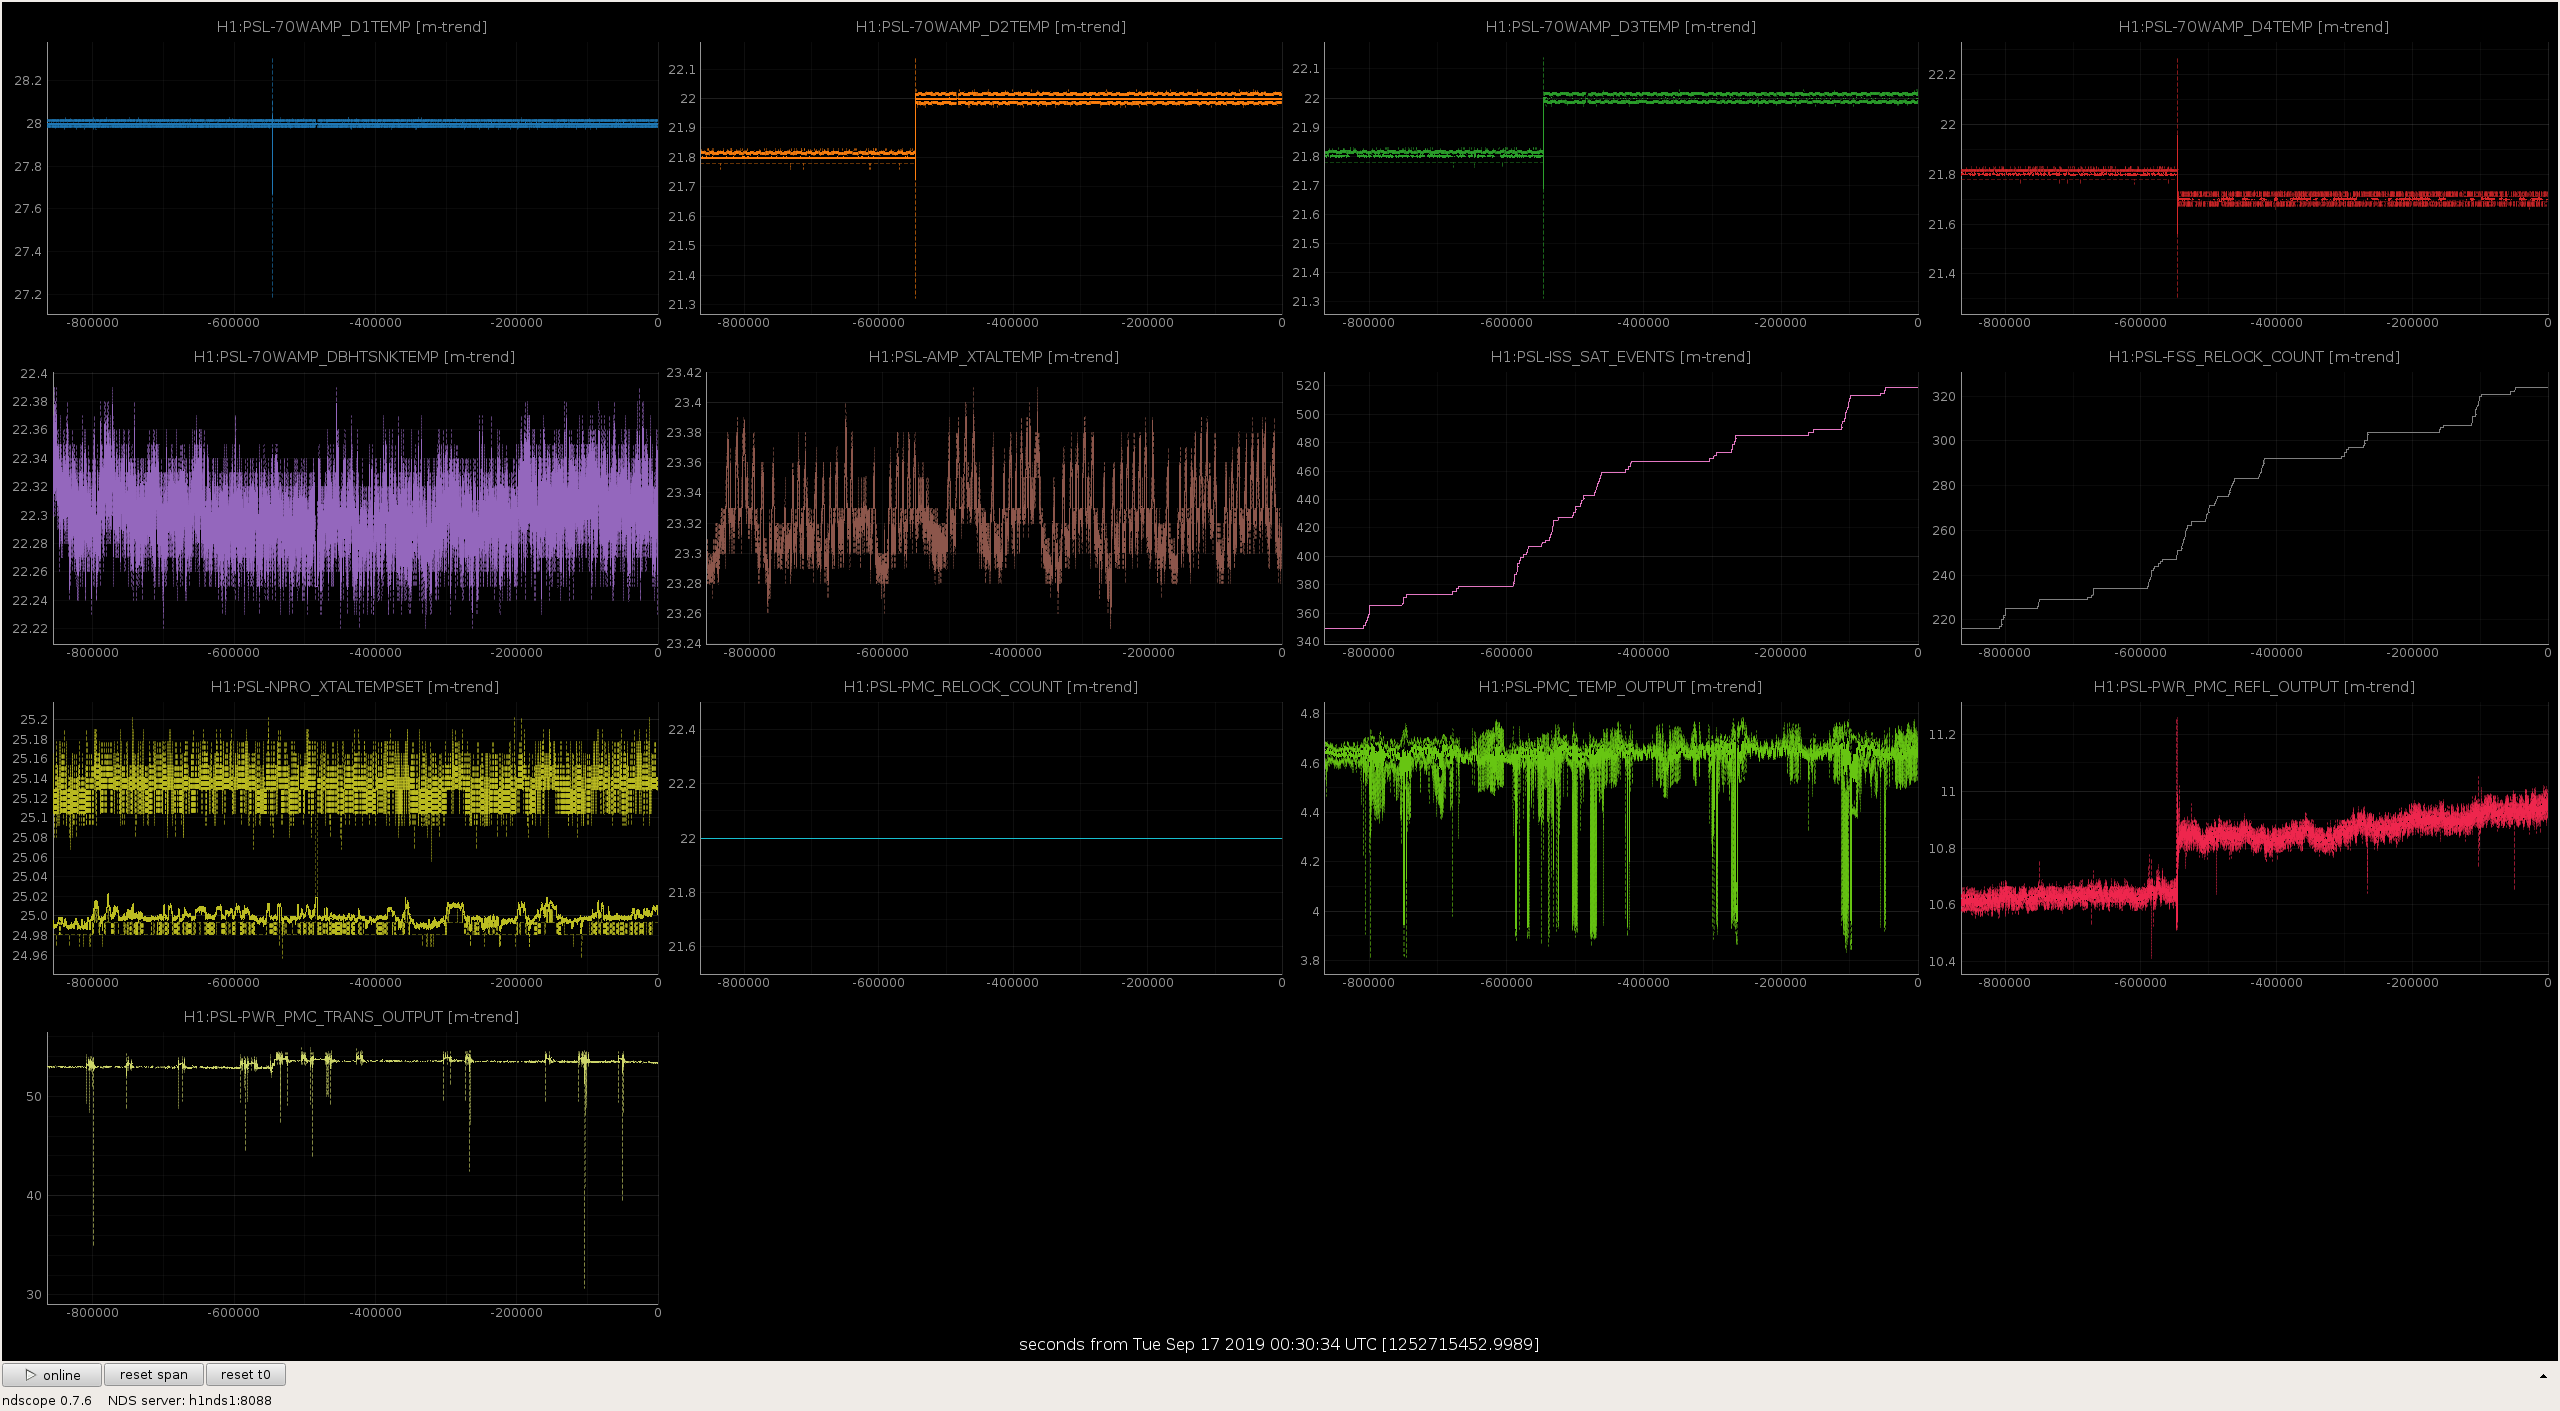Select the H1:PSL-PWR_PMC_REFL_OUTPUT plot title

point(2254,687)
